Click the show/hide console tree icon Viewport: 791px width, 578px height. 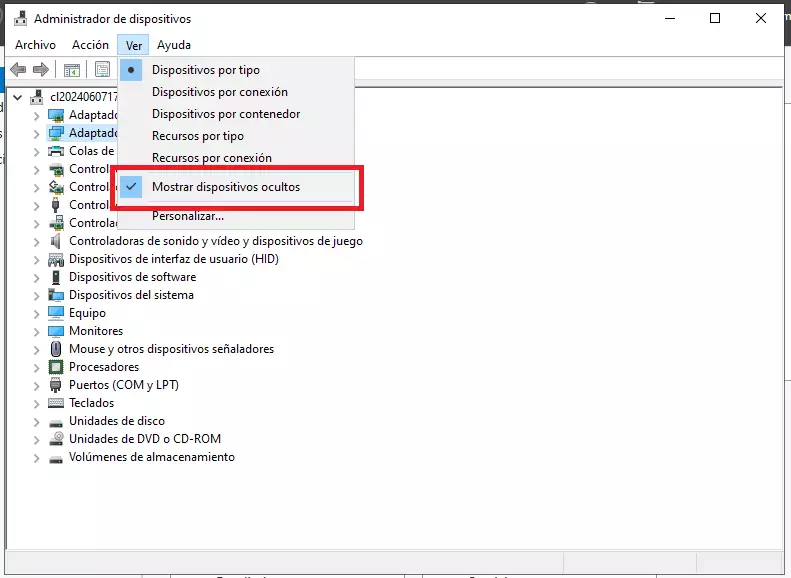tap(72, 70)
